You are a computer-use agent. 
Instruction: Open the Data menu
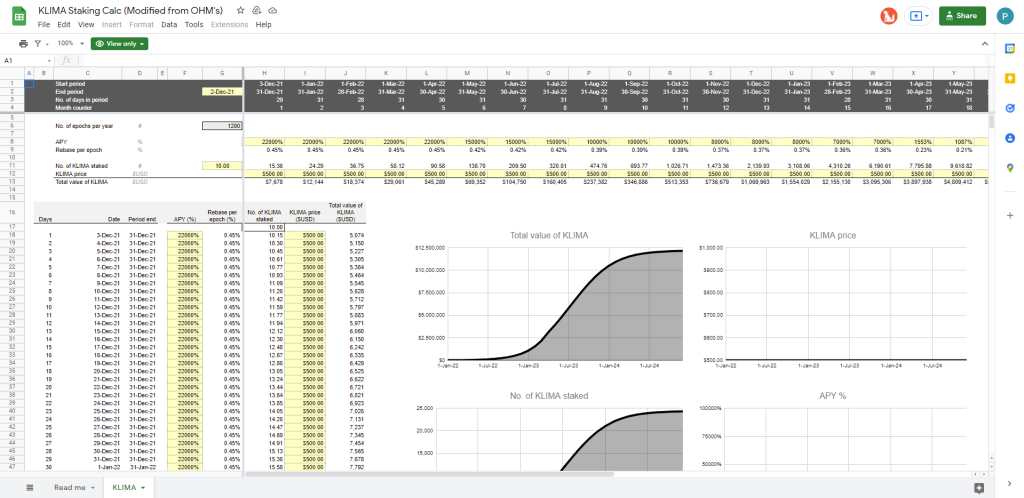tap(169, 25)
